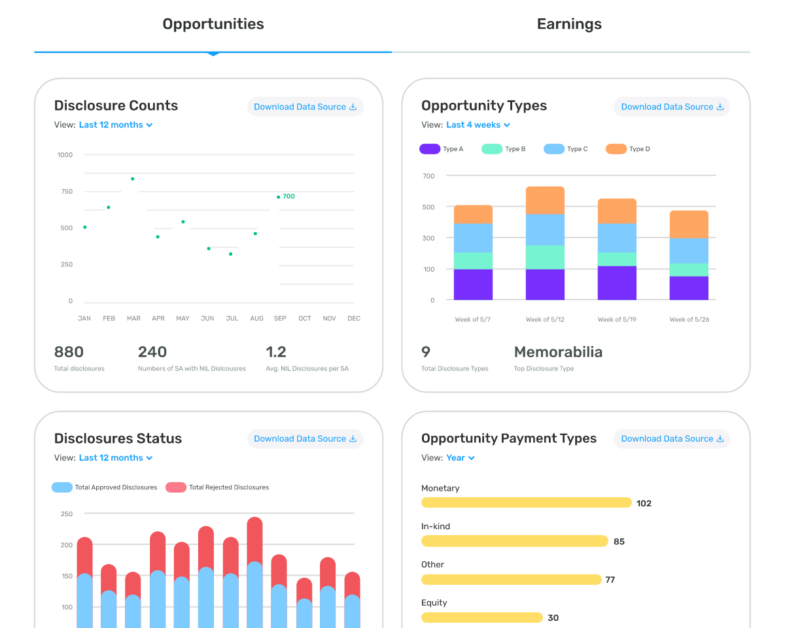Click Download Data Source in Disclosure Counts
This screenshot has width=785, height=628.
[299, 107]
